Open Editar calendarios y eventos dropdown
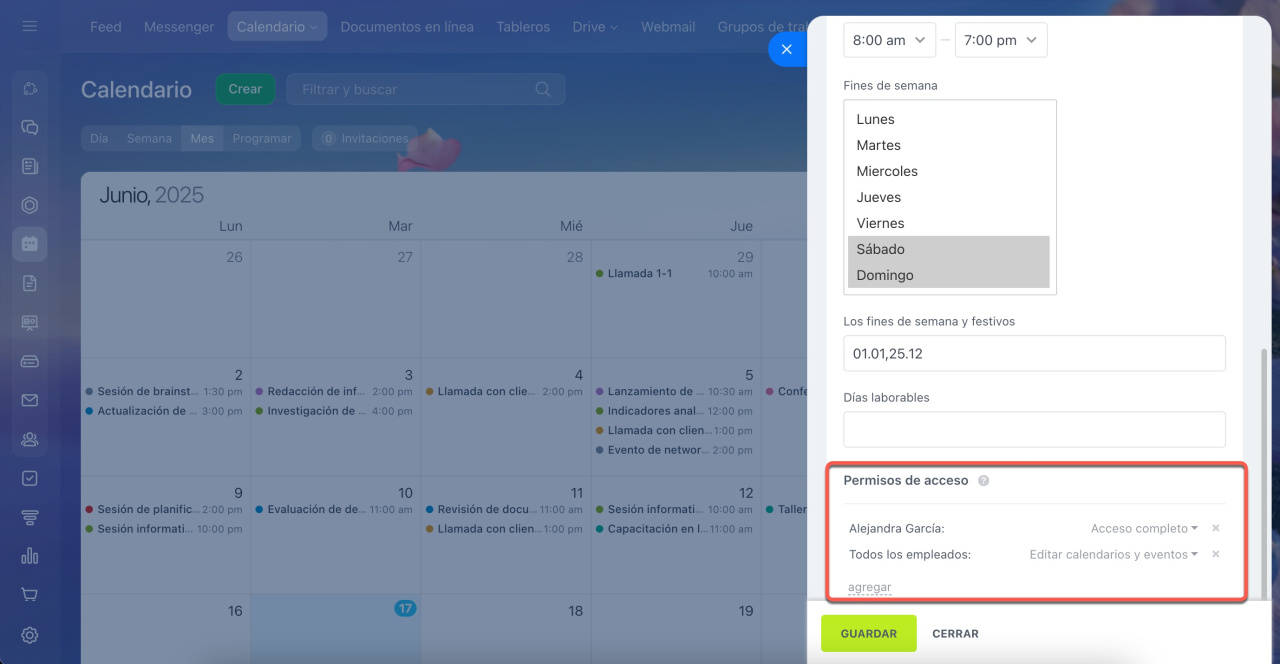This screenshot has height=664, width=1280. [x=1114, y=554]
